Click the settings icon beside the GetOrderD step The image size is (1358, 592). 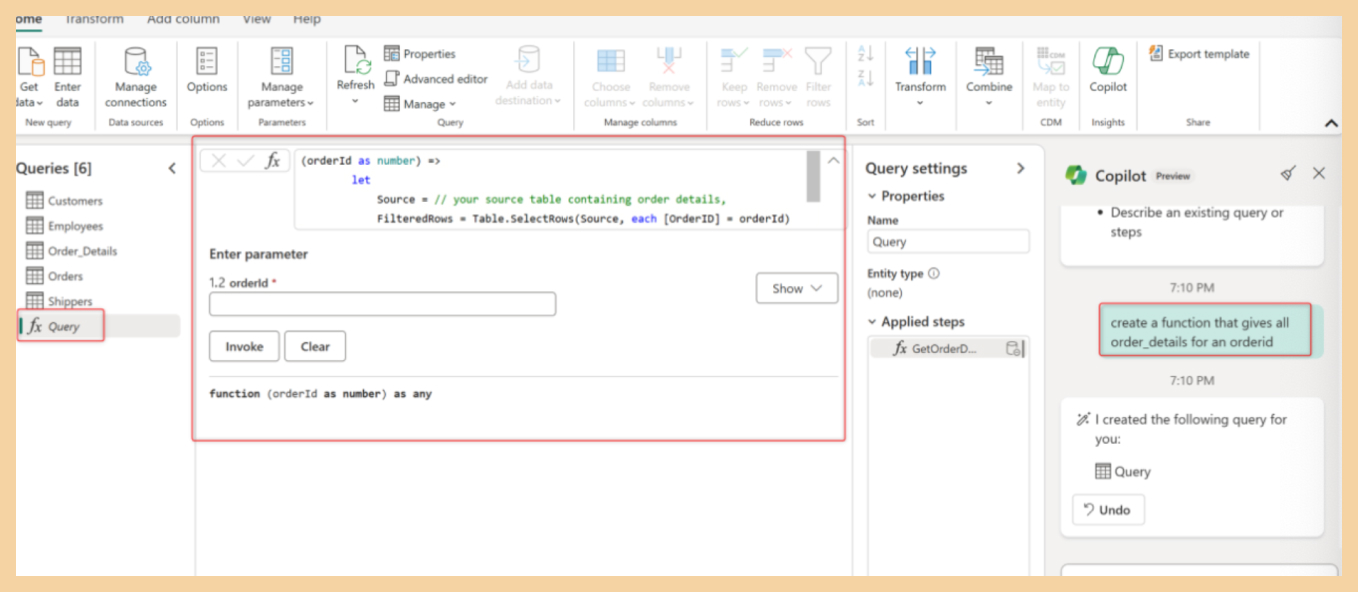click(x=1013, y=349)
